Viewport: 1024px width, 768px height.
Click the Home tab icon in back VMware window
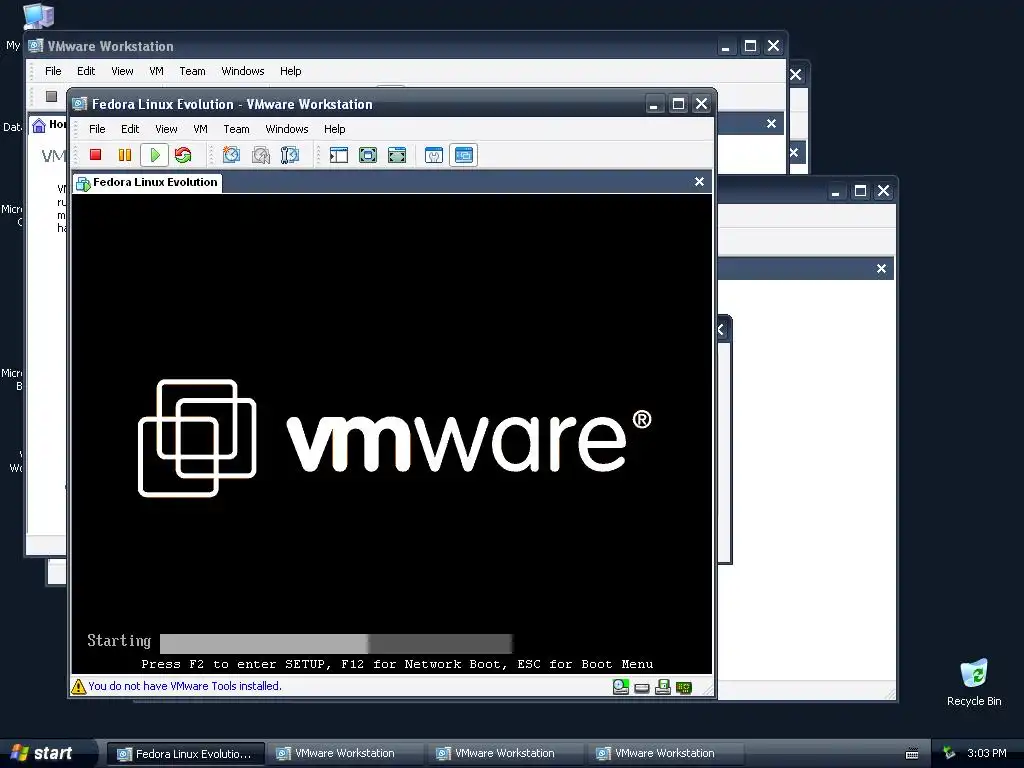(39, 125)
